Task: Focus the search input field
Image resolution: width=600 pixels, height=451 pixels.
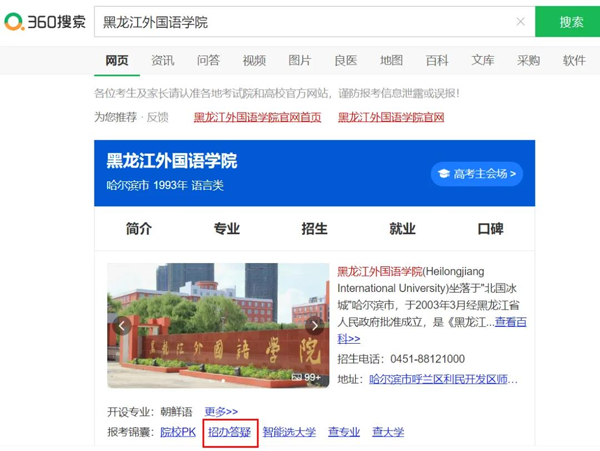Action: [300, 22]
